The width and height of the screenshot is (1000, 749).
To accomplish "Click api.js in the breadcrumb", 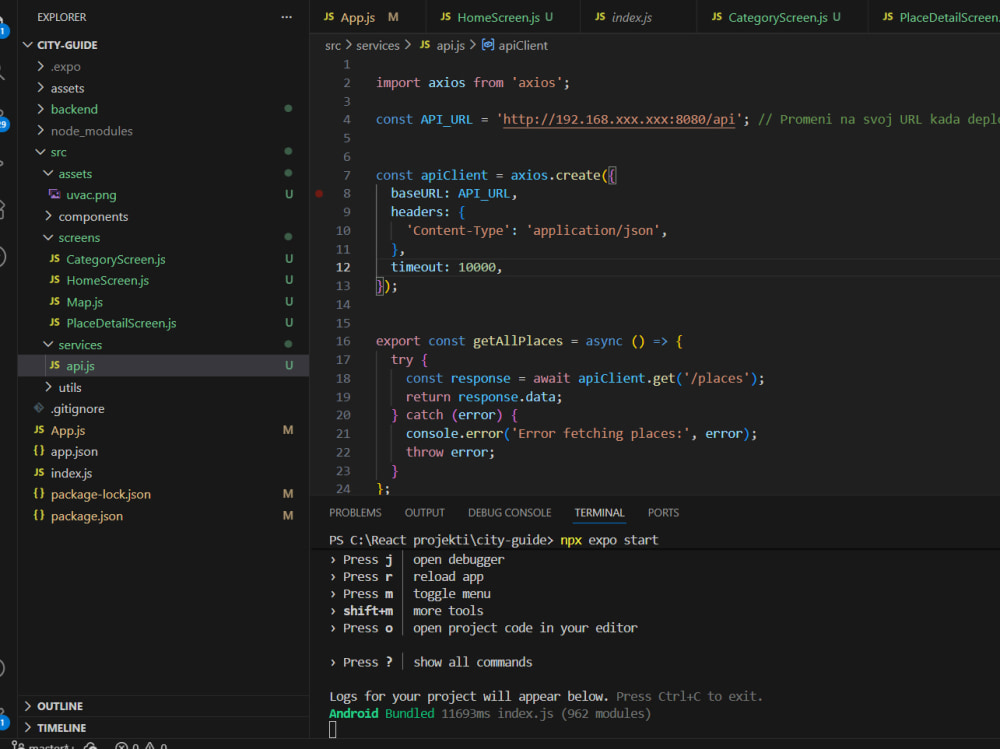I will click(450, 45).
